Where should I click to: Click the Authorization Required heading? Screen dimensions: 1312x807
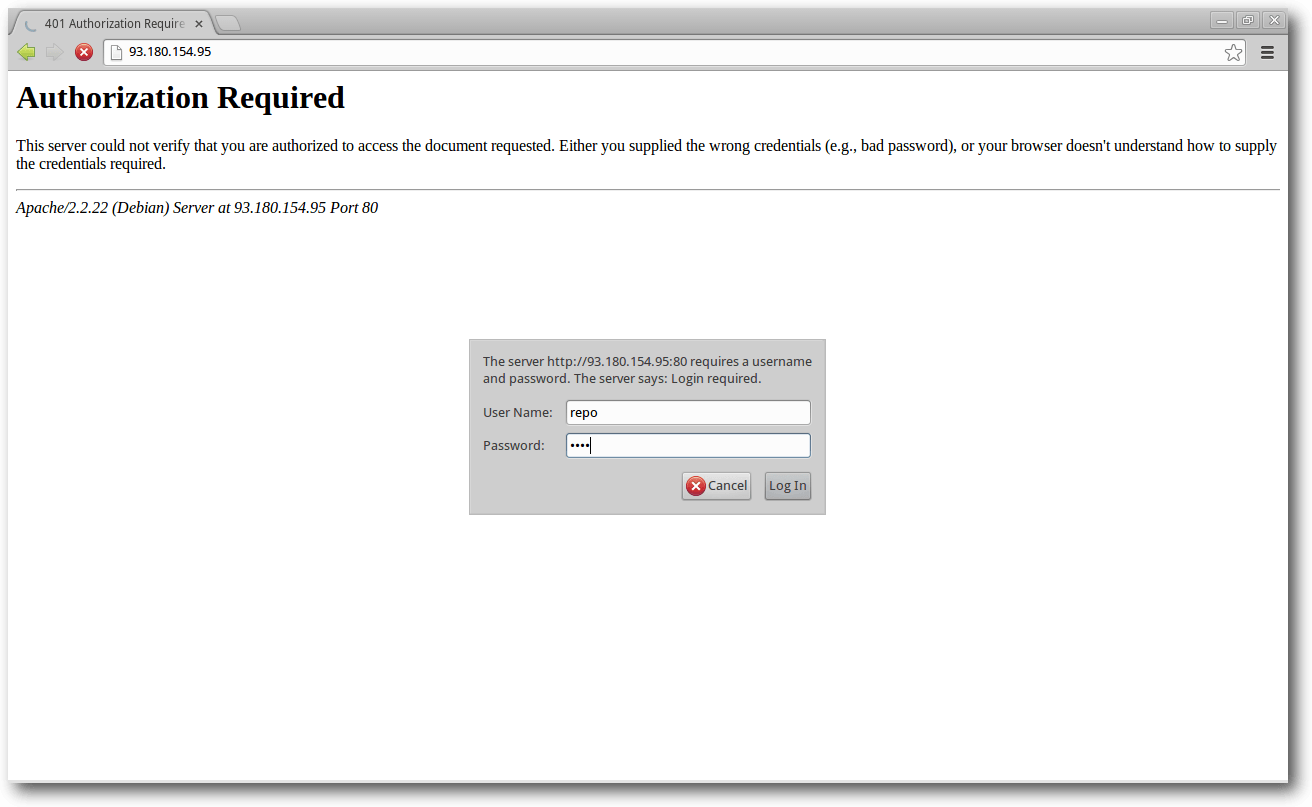(x=181, y=98)
